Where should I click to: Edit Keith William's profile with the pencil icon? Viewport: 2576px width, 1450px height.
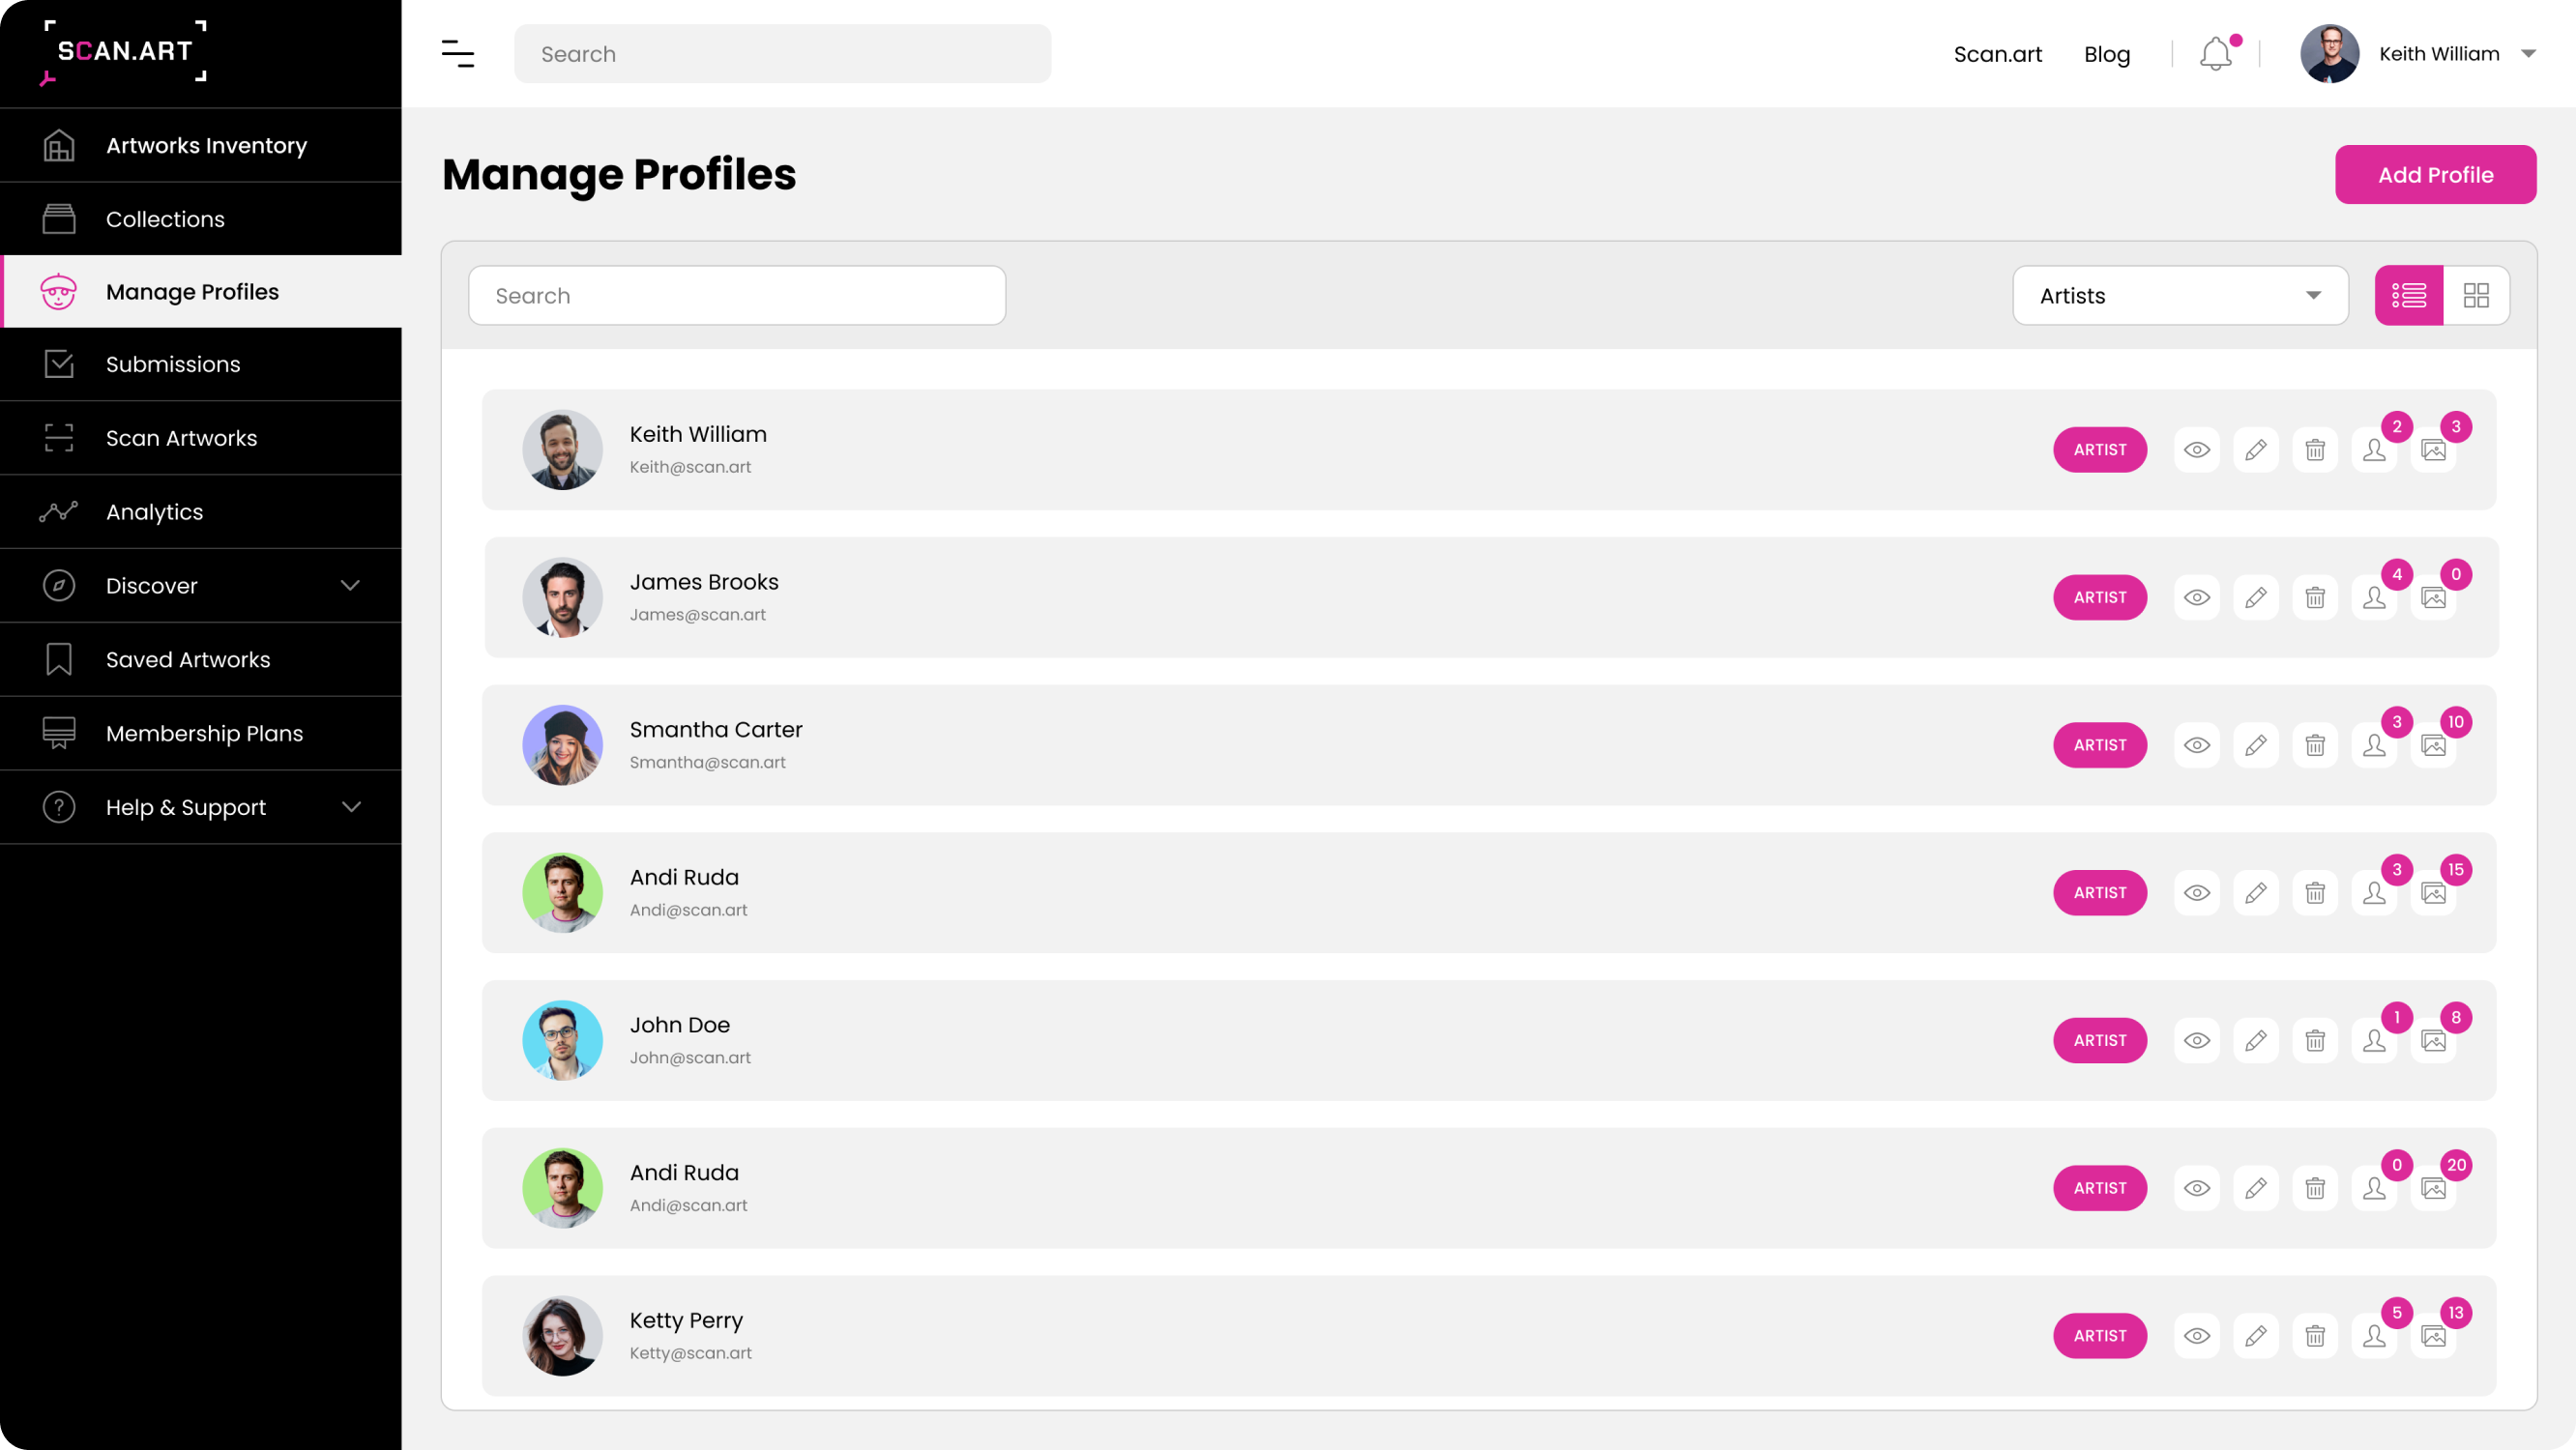pyautogui.click(x=2257, y=450)
